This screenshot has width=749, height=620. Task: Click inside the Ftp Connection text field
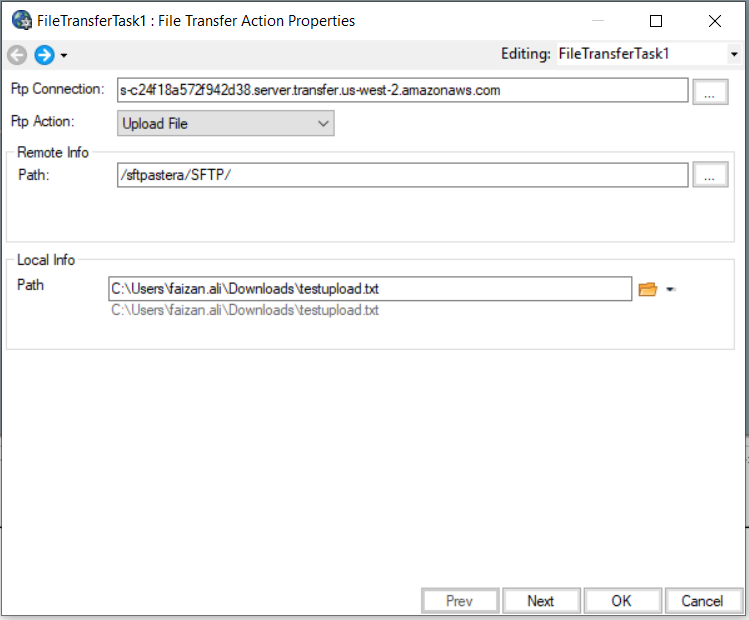402,90
